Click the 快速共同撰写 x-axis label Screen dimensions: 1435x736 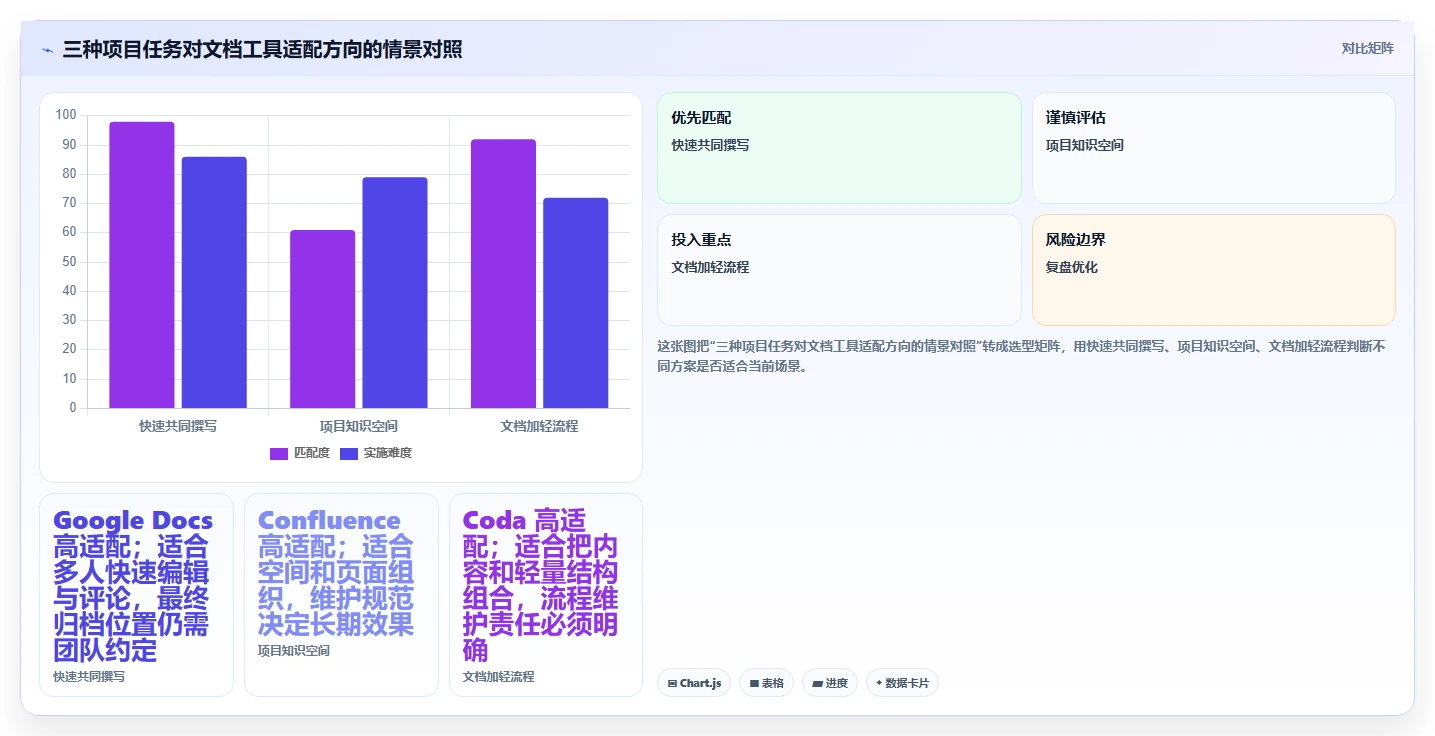pos(178,426)
